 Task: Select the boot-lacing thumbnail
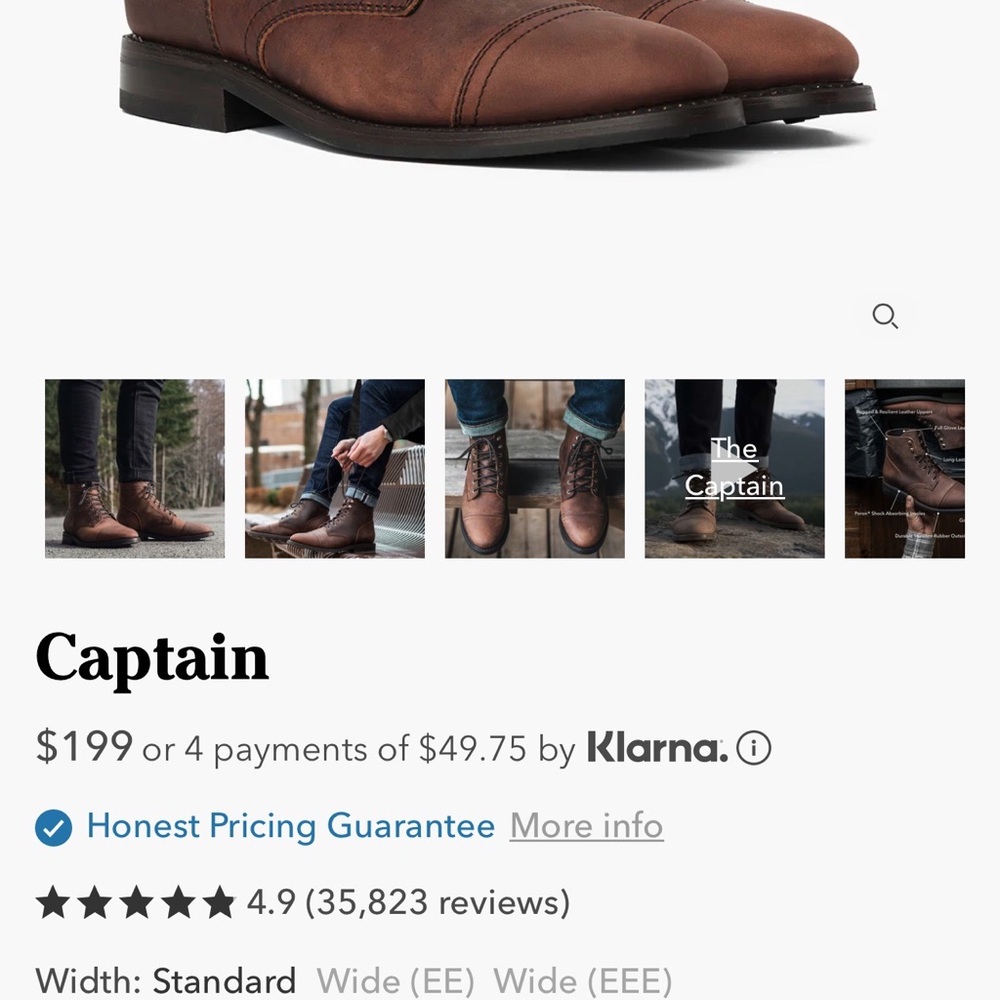[334, 467]
